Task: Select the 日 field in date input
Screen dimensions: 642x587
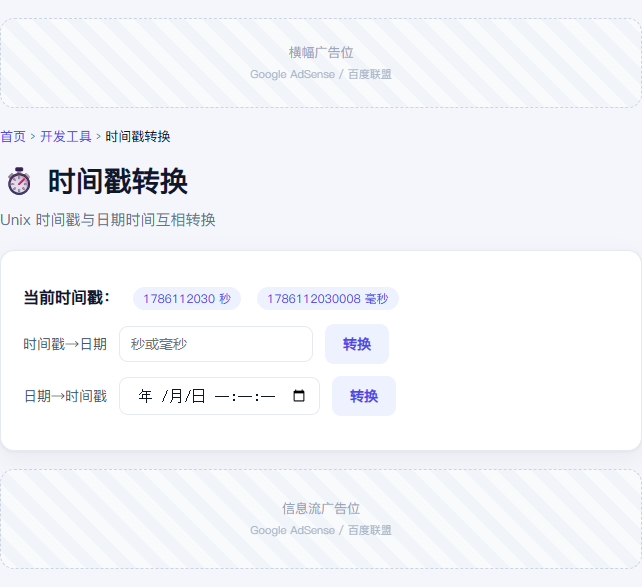Action: 198,396
